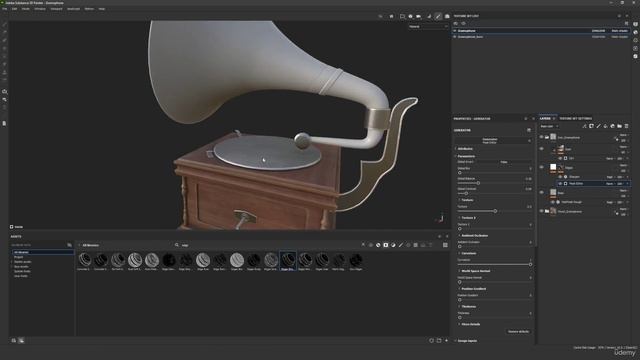The width and height of the screenshot is (640, 360).
Task: Click the add folder icon in Layers toolbar
Action: pyautogui.click(x=620, y=126)
